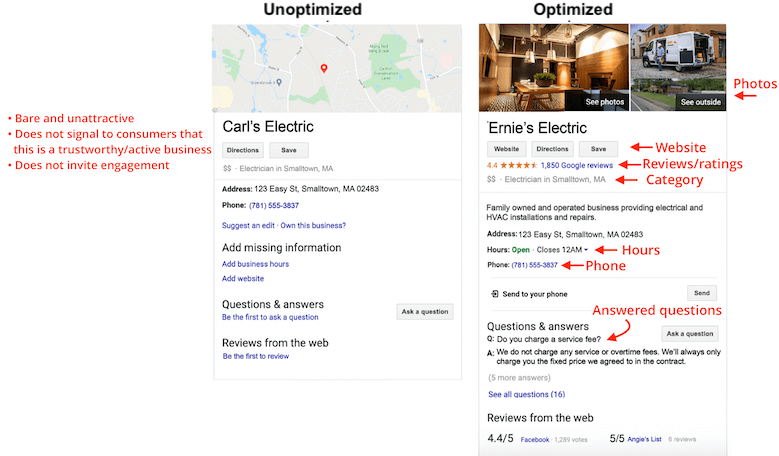The height and width of the screenshot is (456, 779).
Task: Click Directions under Carl's Electric
Action: coord(242,150)
